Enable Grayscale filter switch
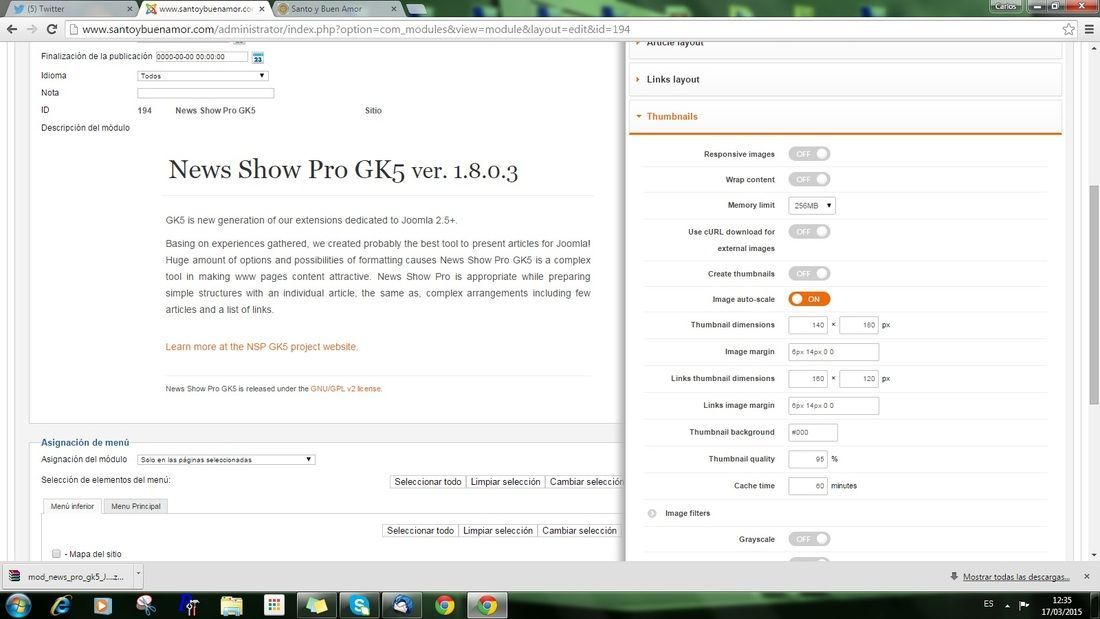Screen dimensions: 1100x619 point(809,539)
